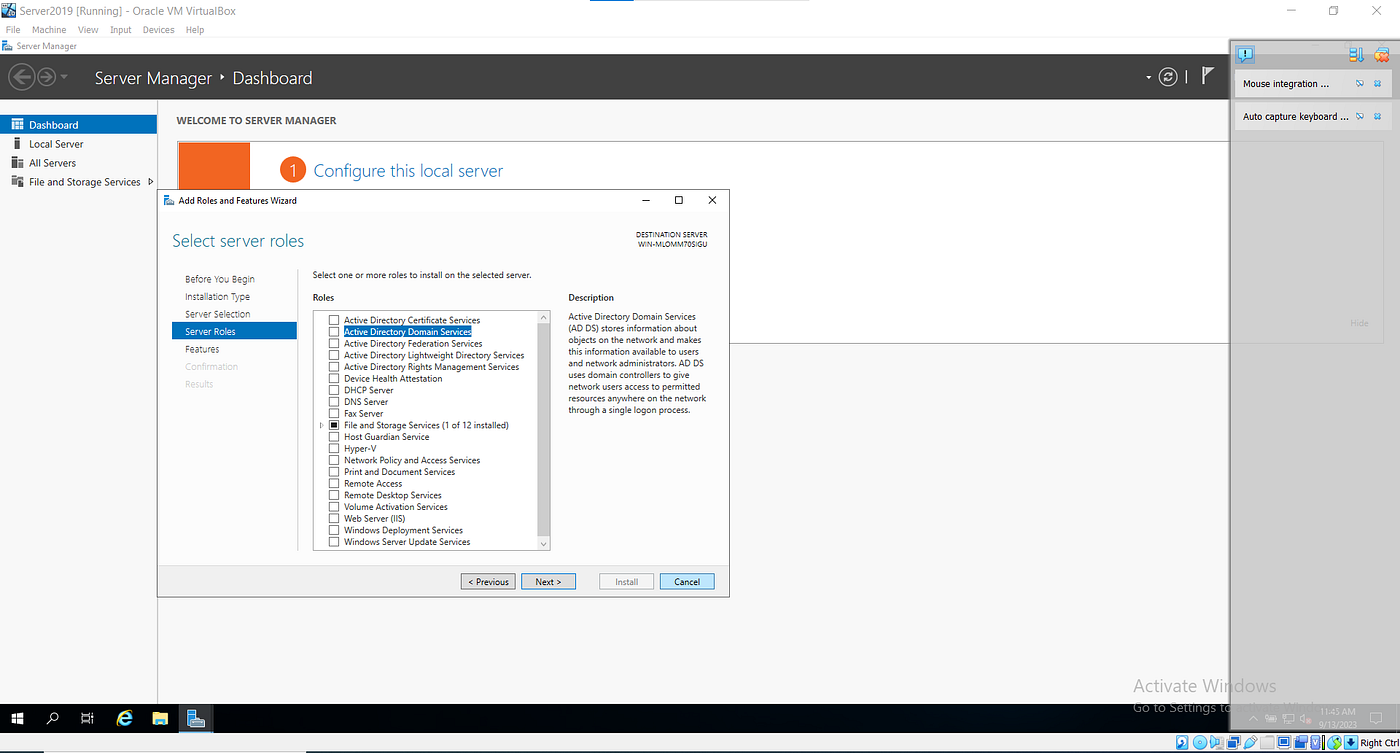Select Active Directory Certificate Services checkbox

334,320
